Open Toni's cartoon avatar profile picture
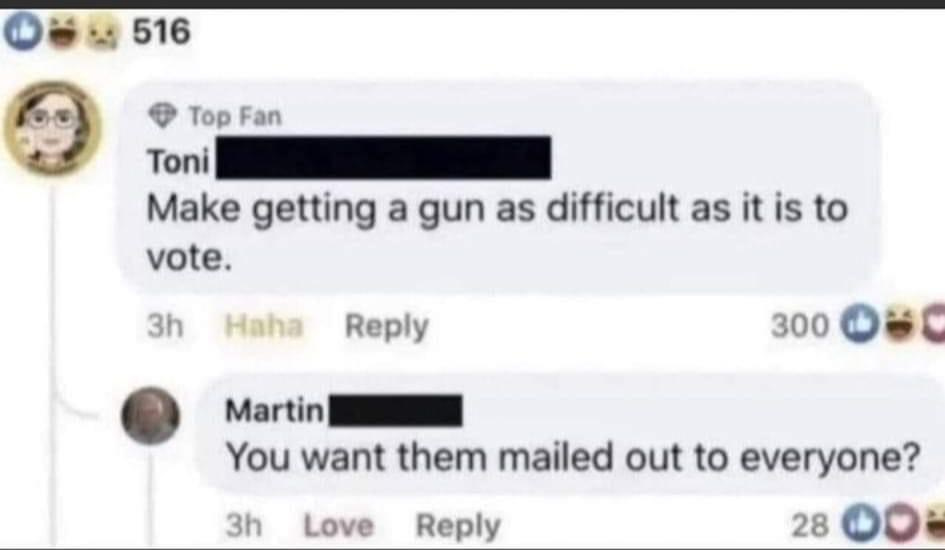The width and height of the screenshot is (945, 550). [x=53, y=127]
